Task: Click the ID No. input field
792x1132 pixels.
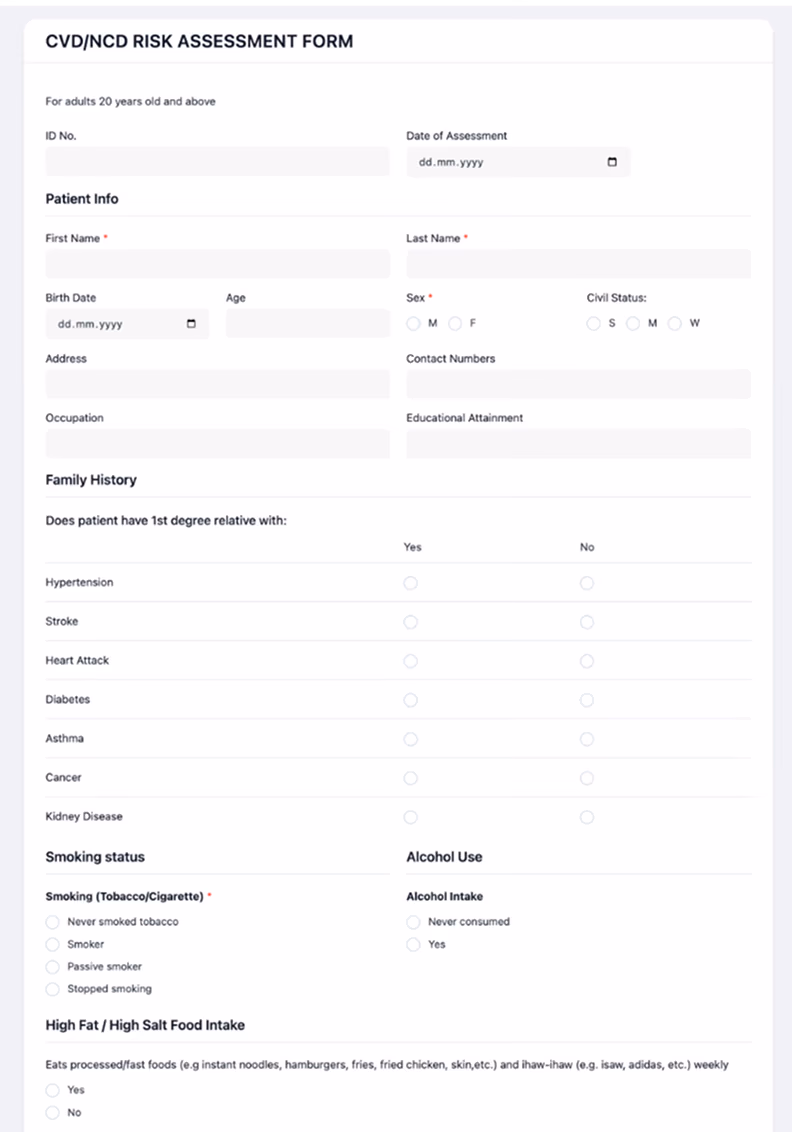Action: [217, 161]
